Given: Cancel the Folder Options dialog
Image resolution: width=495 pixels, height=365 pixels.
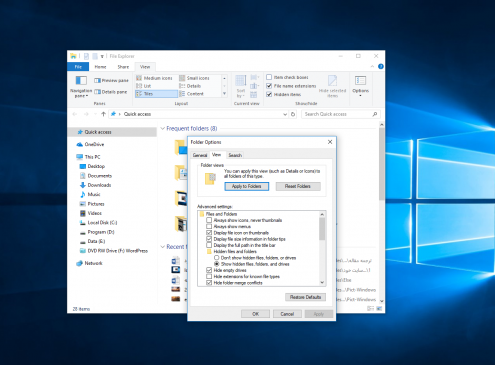Looking at the screenshot, I should coord(287,314).
